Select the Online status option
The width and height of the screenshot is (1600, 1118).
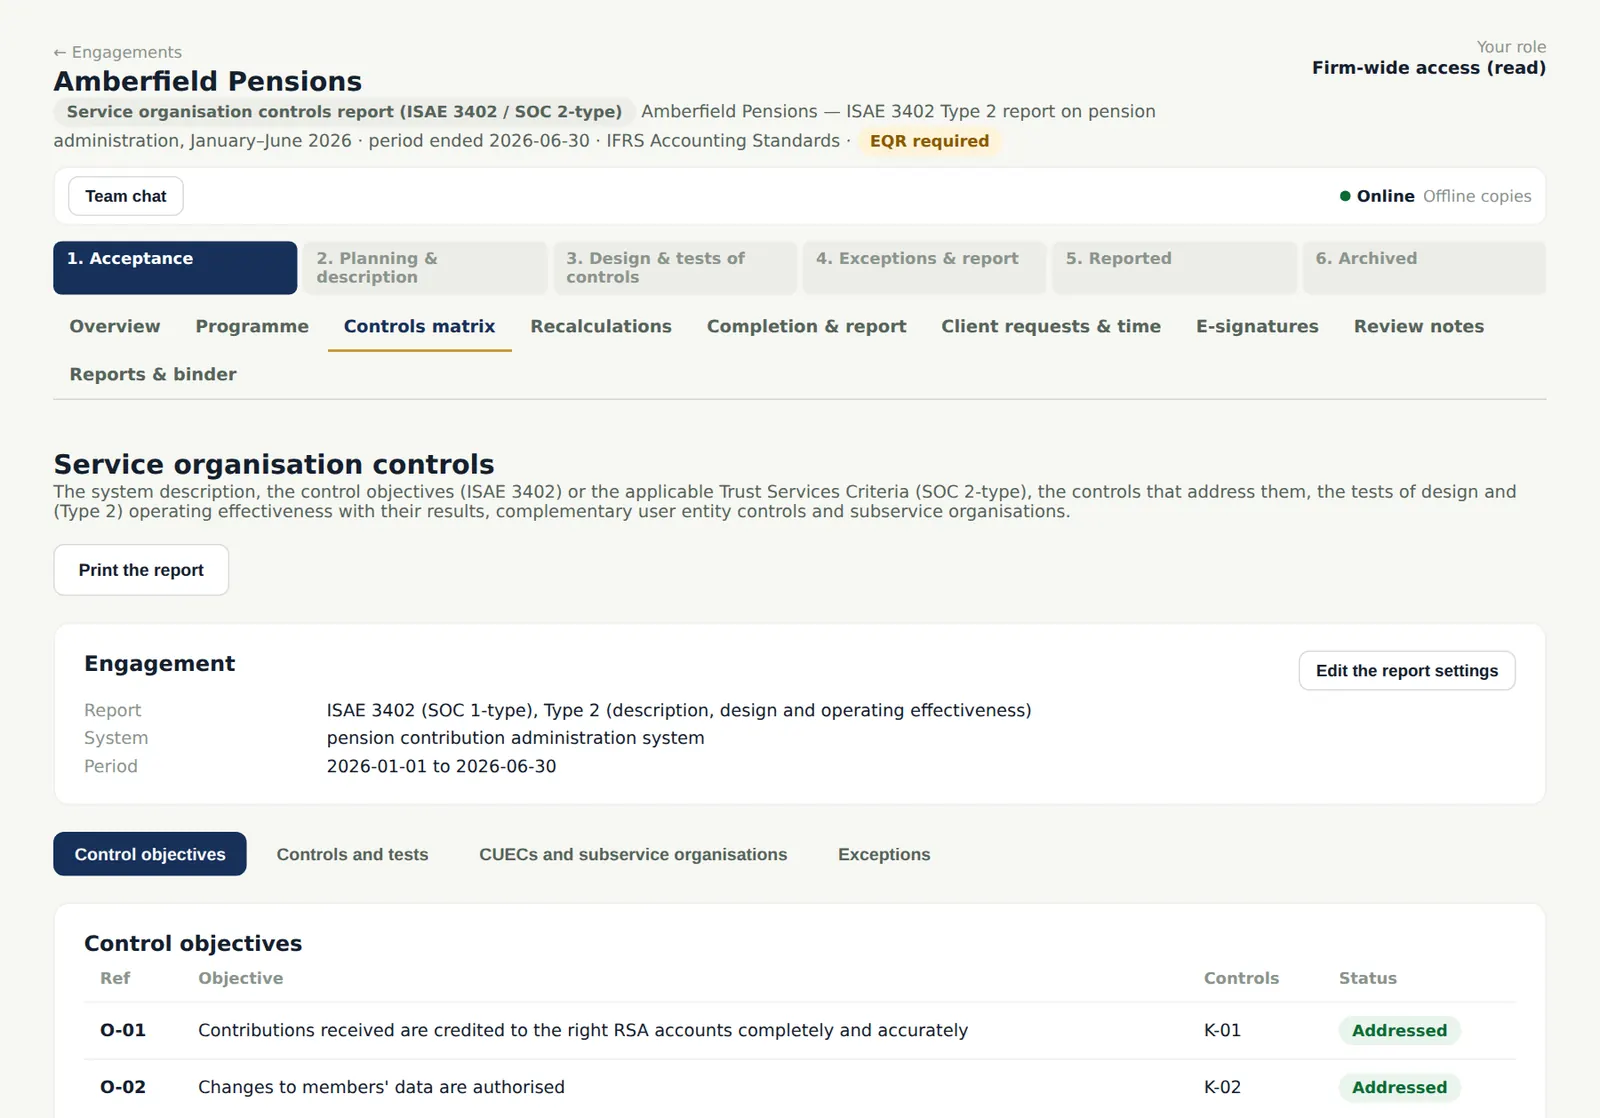pos(1377,196)
